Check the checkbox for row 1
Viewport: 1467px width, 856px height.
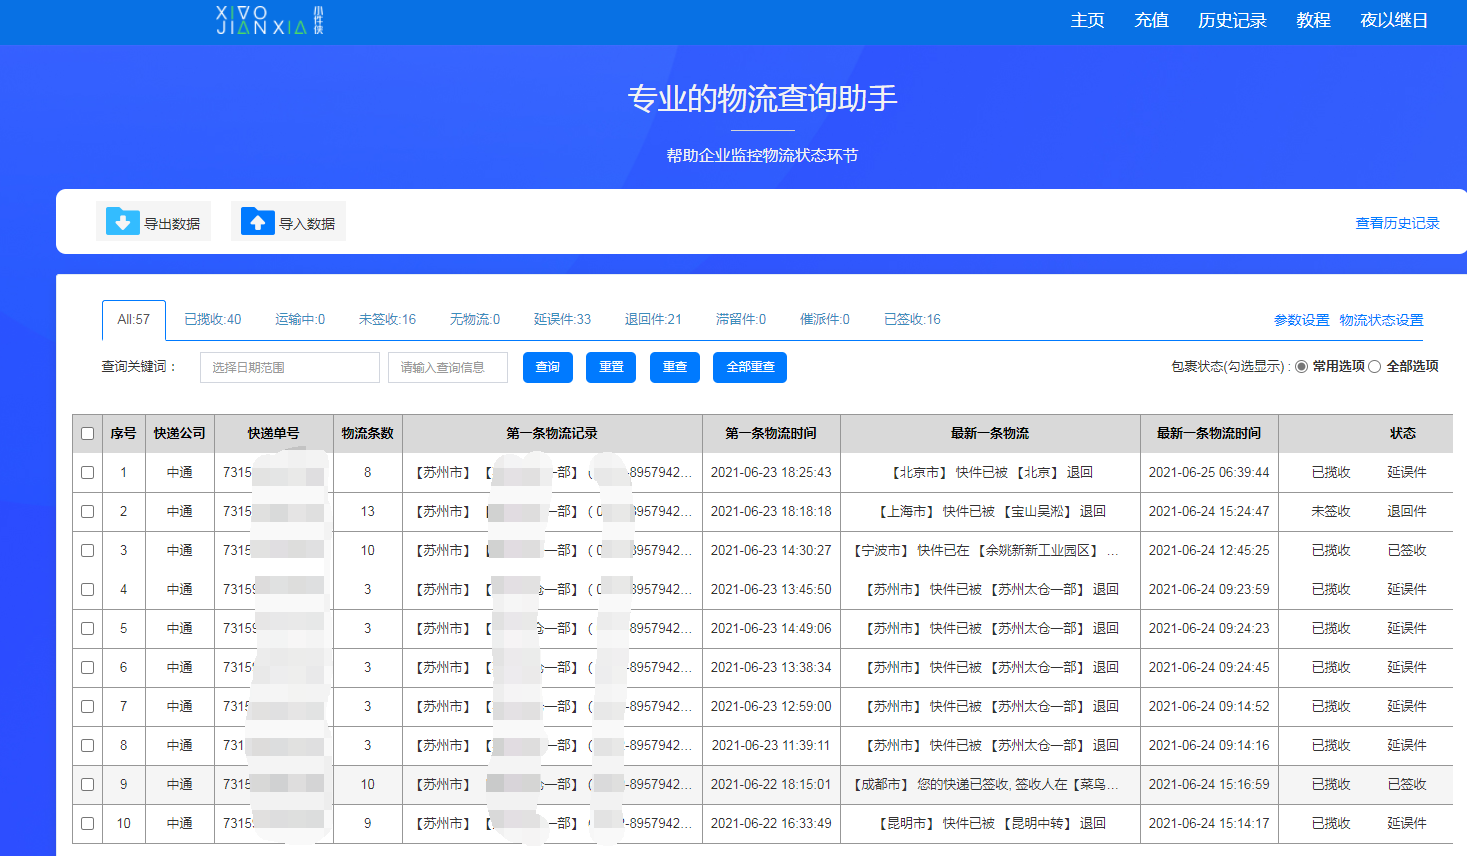[87, 471]
